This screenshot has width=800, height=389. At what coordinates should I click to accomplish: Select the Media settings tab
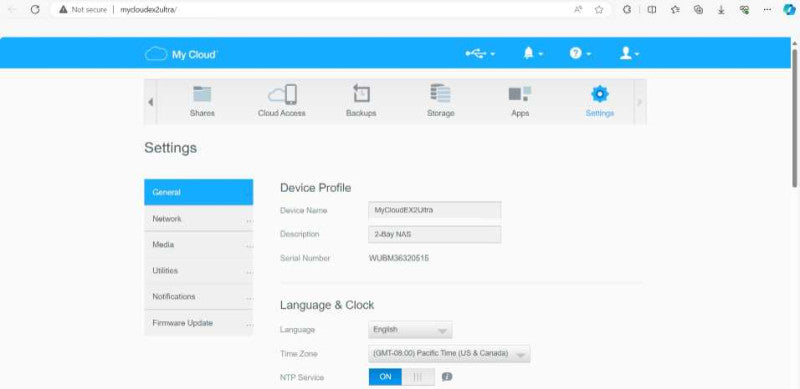tap(198, 245)
